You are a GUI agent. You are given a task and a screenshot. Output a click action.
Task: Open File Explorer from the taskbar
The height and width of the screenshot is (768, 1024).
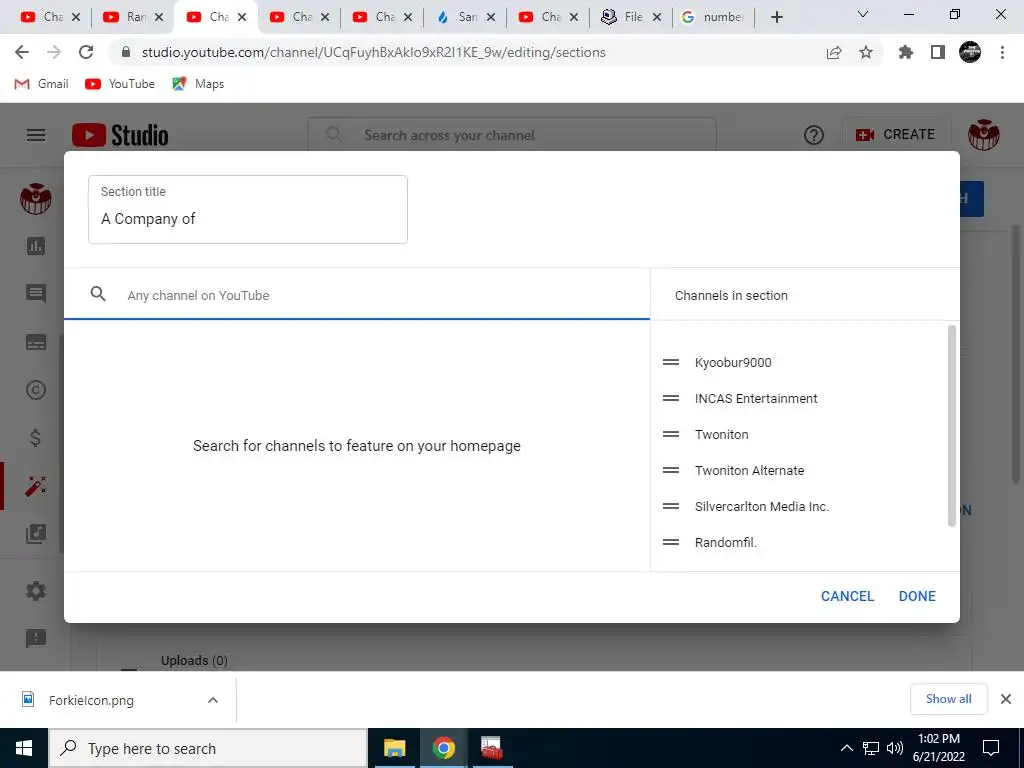pyautogui.click(x=394, y=748)
